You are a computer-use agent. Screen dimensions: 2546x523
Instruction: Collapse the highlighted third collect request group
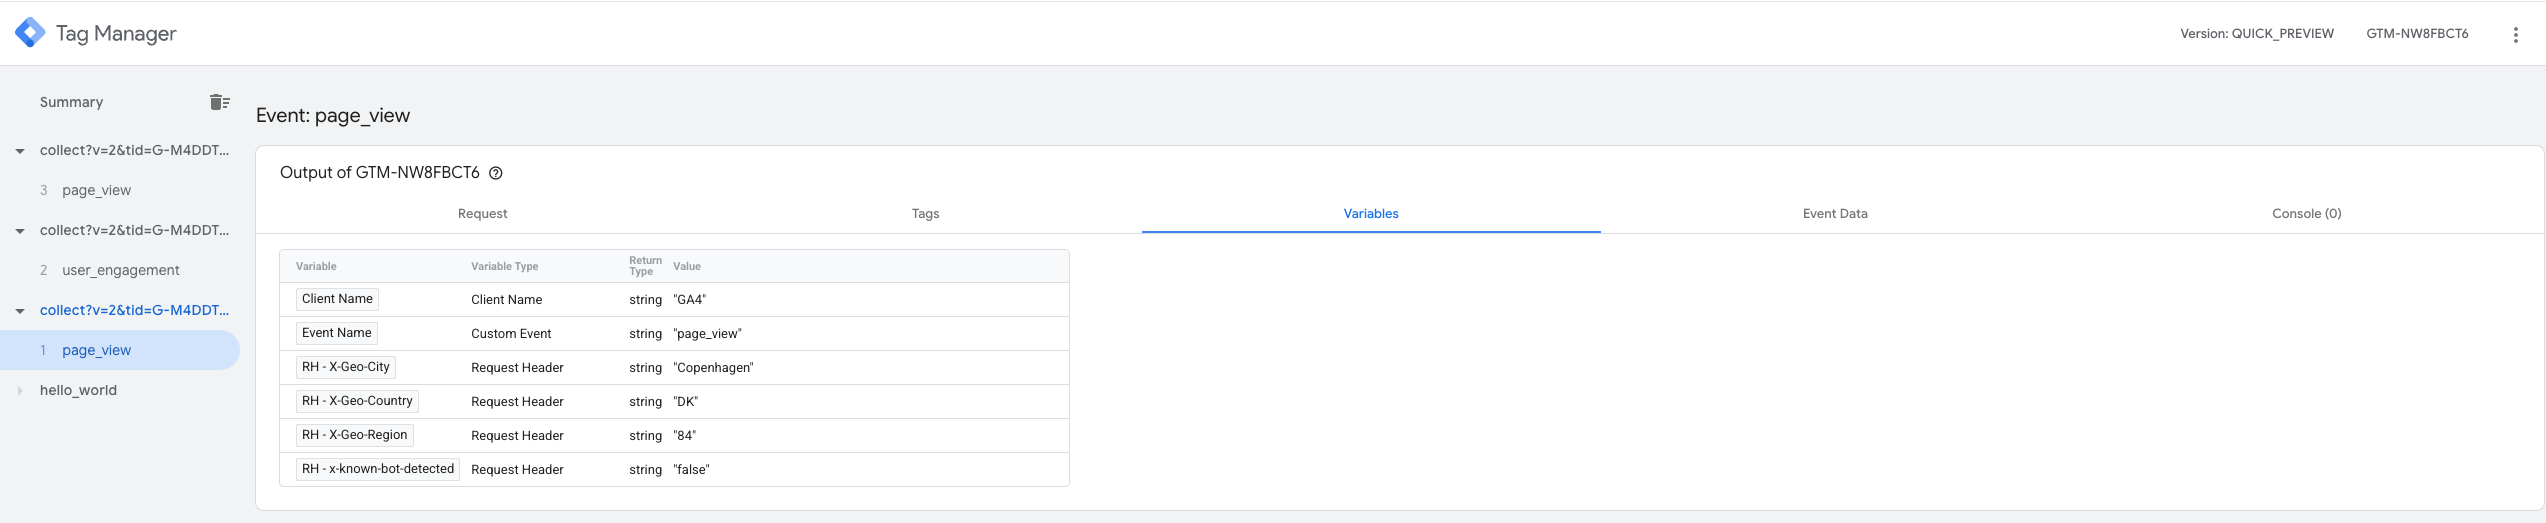click(x=20, y=311)
